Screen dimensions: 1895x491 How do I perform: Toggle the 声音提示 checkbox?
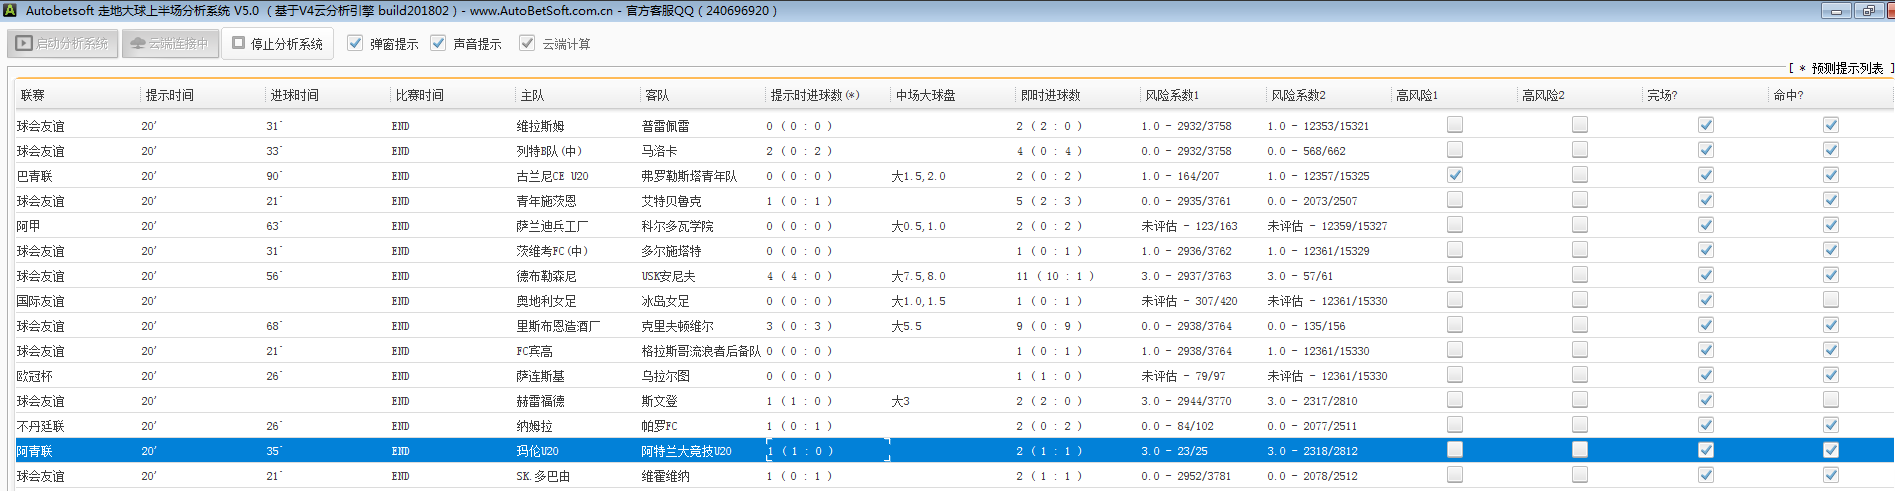(438, 44)
